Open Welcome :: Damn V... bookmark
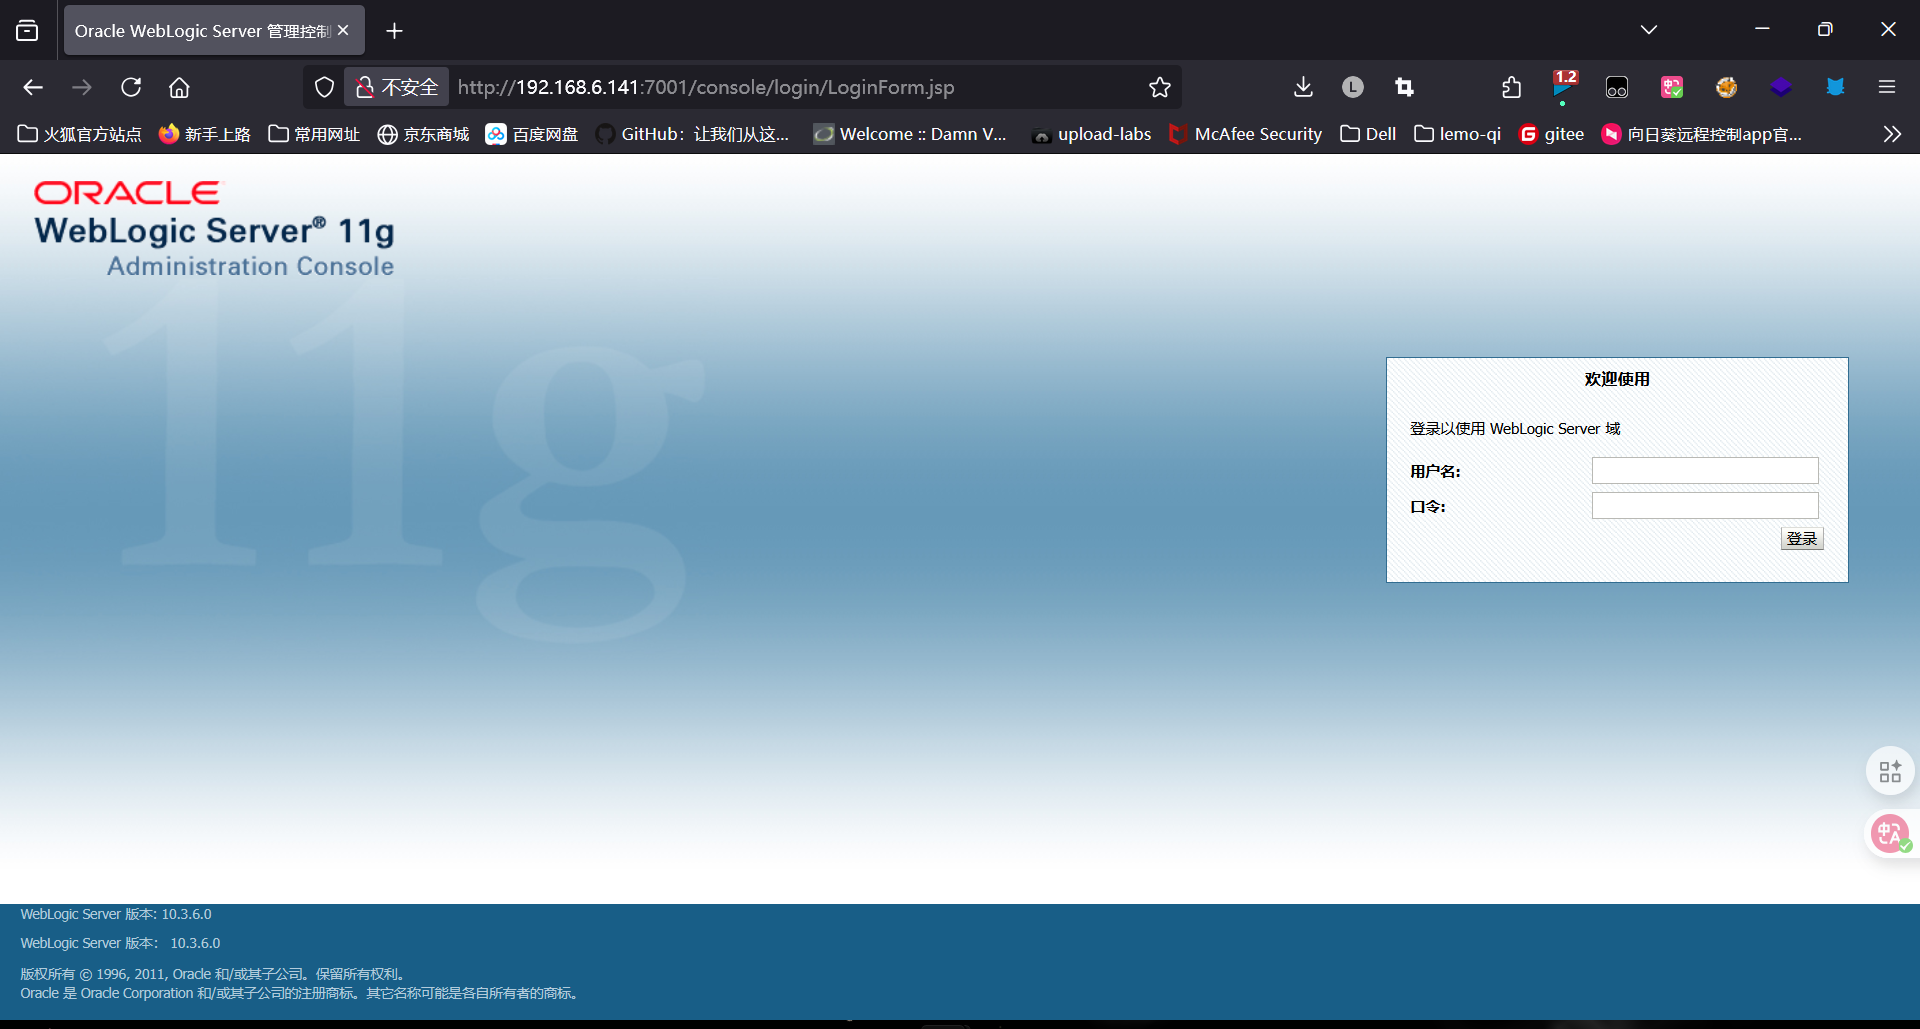The width and height of the screenshot is (1920, 1029). tap(910, 134)
